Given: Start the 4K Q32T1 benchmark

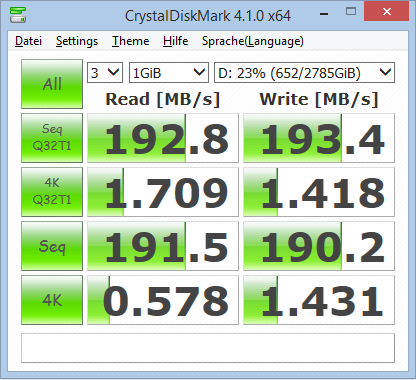Looking at the screenshot, I should coord(52,192).
